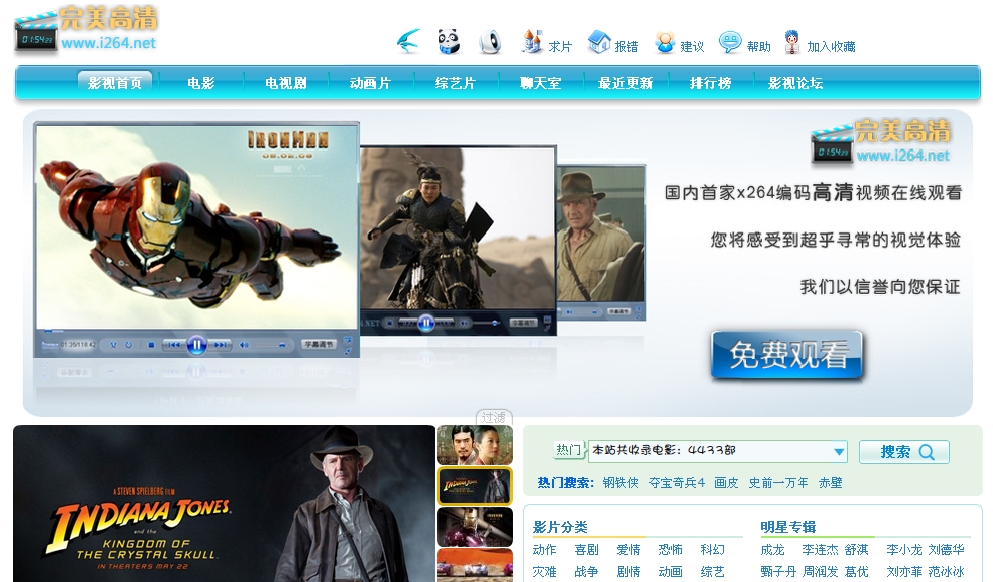Search hot keyword 赤壁
The image size is (993, 582).
click(x=830, y=483)
